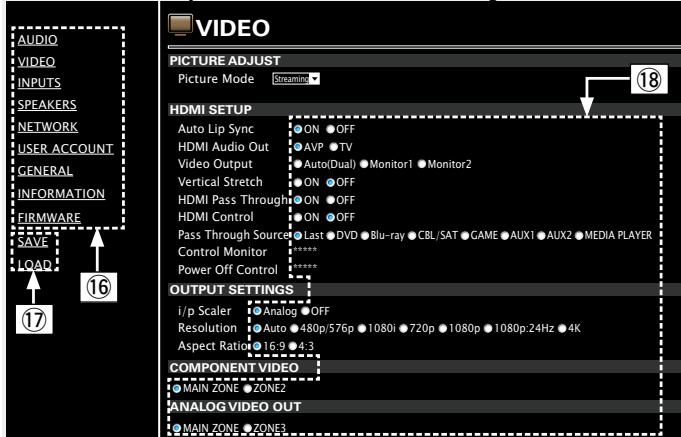Select MAIN ZONE under Analog Video Out
The height and width of the screenshot is (437, 681).
coord(177,428)
